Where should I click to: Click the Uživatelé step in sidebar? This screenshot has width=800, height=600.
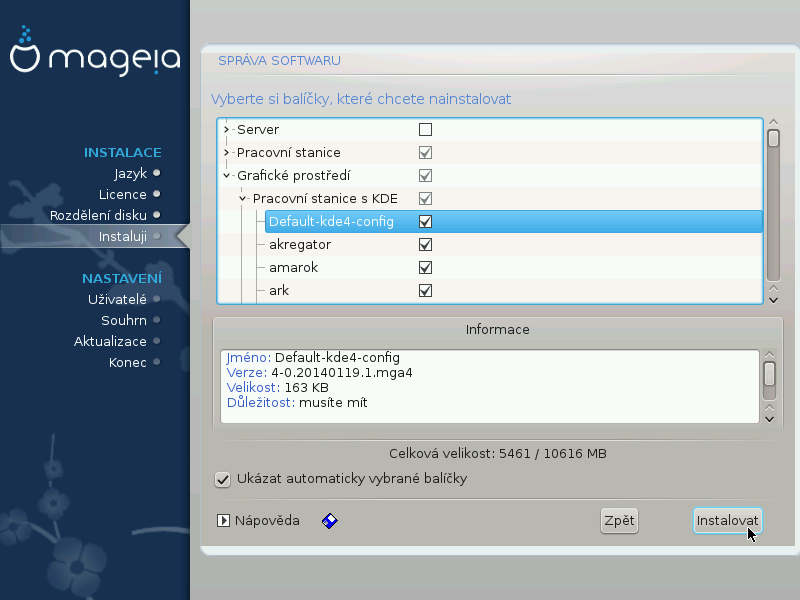tap(117, 299)
